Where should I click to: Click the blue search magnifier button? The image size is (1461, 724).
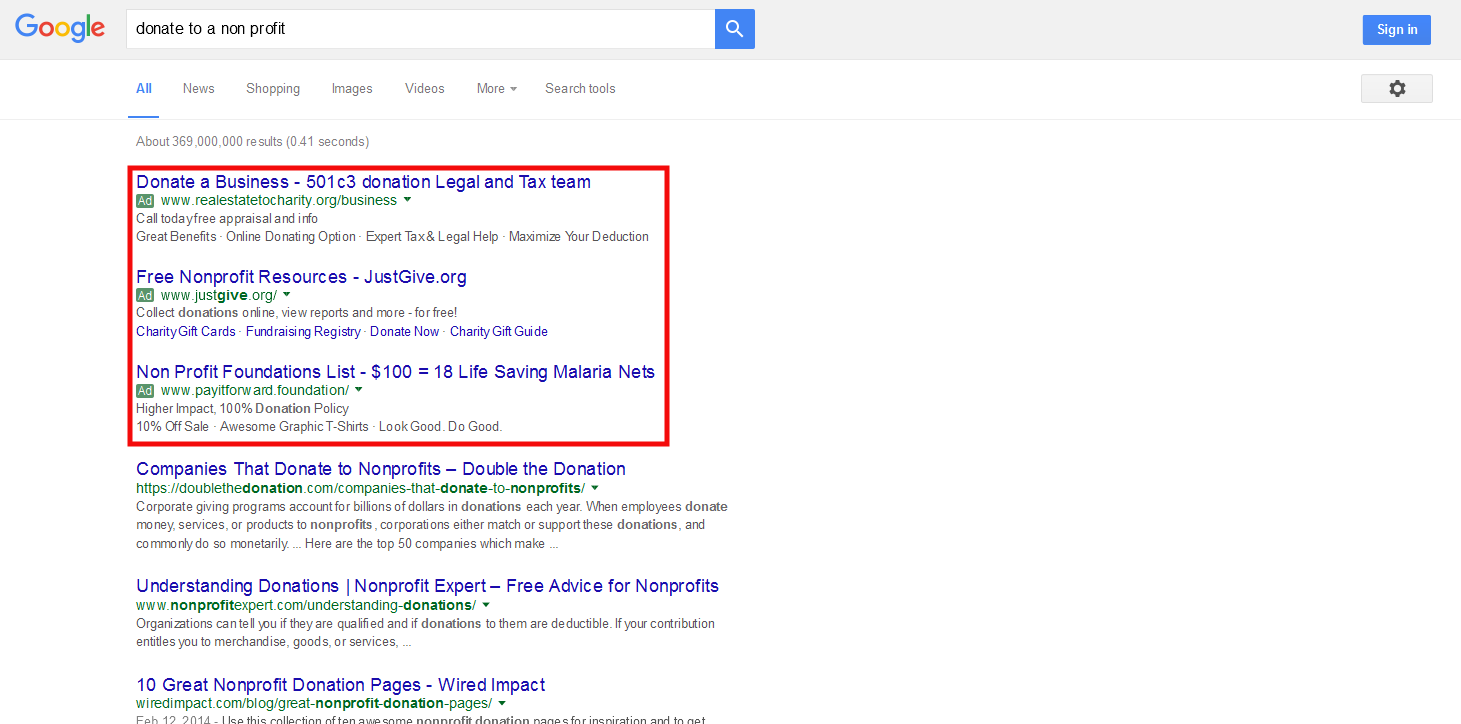click(x=735, y=29)
